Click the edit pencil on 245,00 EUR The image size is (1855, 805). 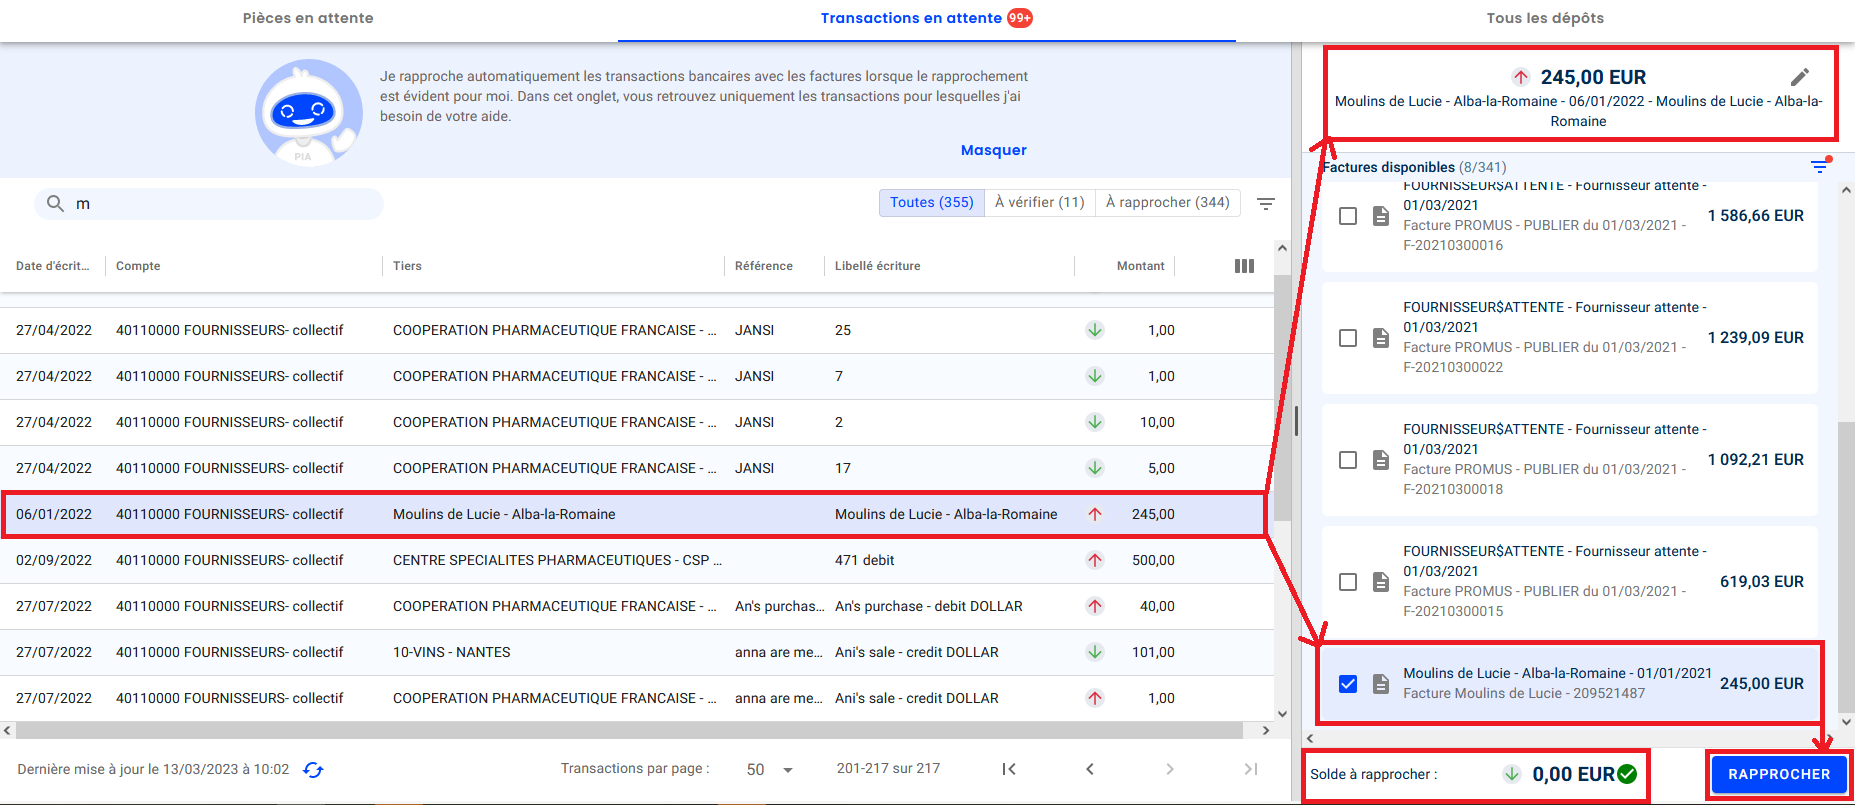(x=1799, y=77)
